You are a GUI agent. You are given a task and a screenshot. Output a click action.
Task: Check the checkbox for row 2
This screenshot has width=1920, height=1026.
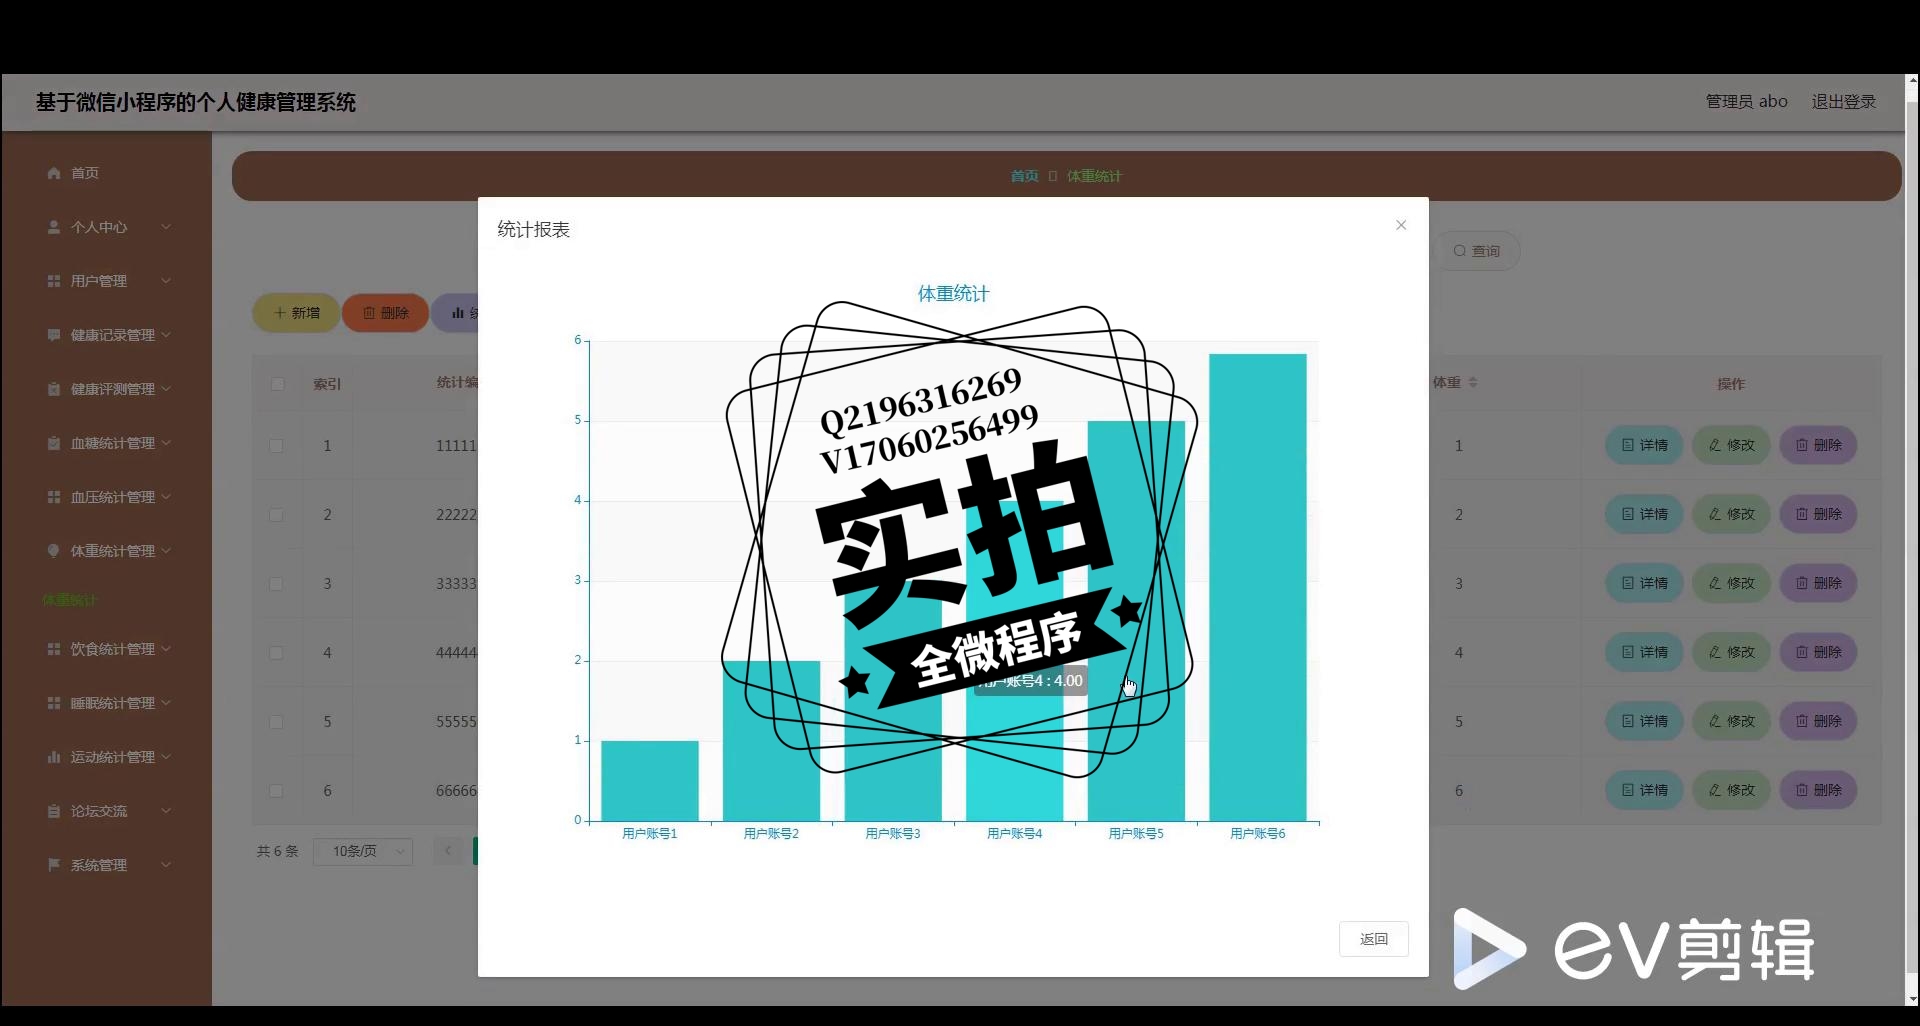[276, 515]
